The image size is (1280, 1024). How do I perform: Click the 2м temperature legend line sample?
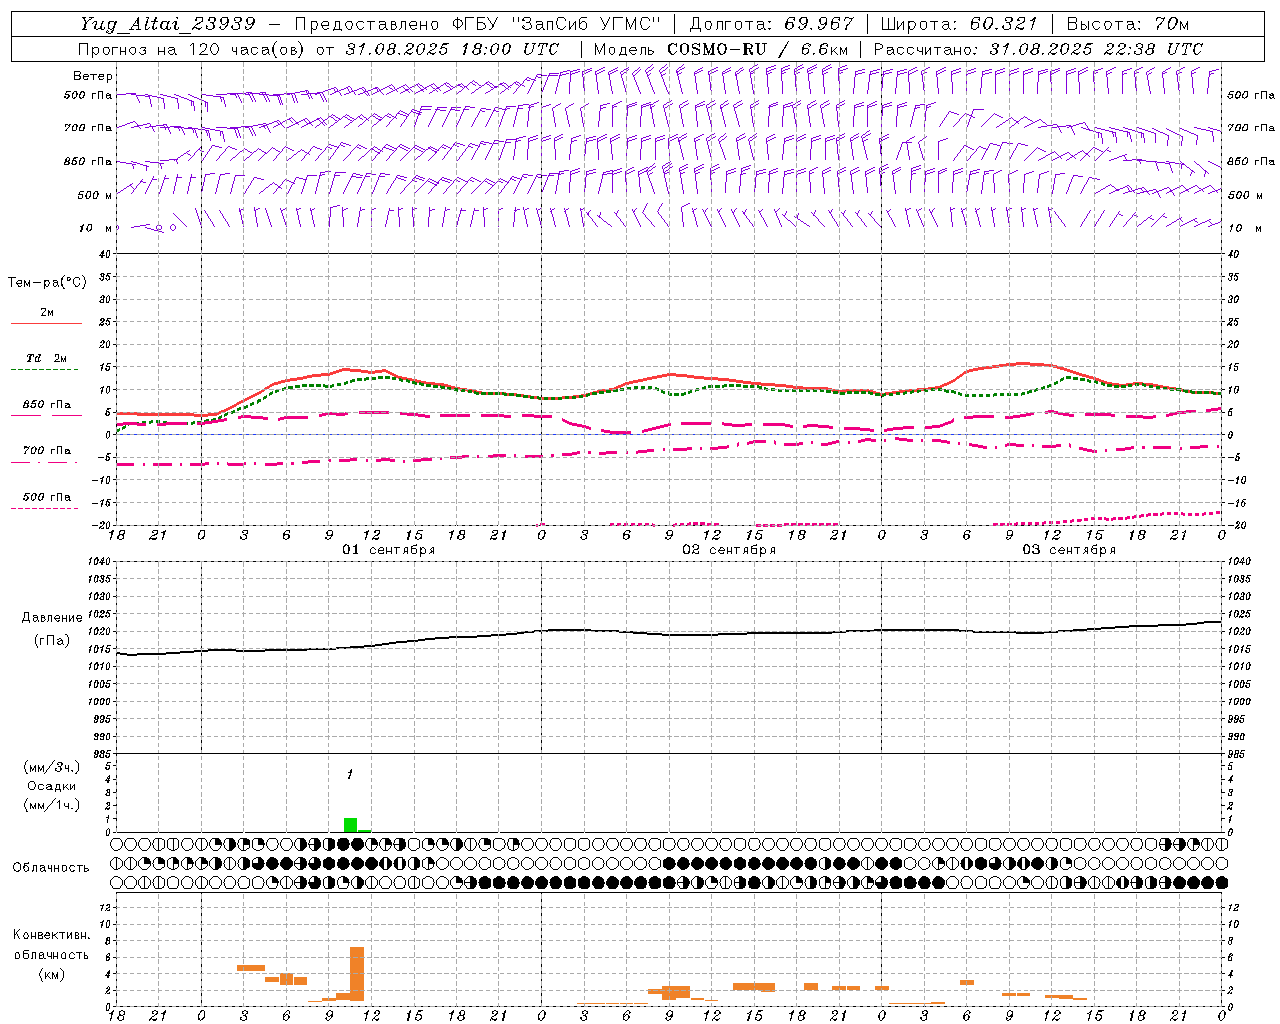click(x=46, y=324)
